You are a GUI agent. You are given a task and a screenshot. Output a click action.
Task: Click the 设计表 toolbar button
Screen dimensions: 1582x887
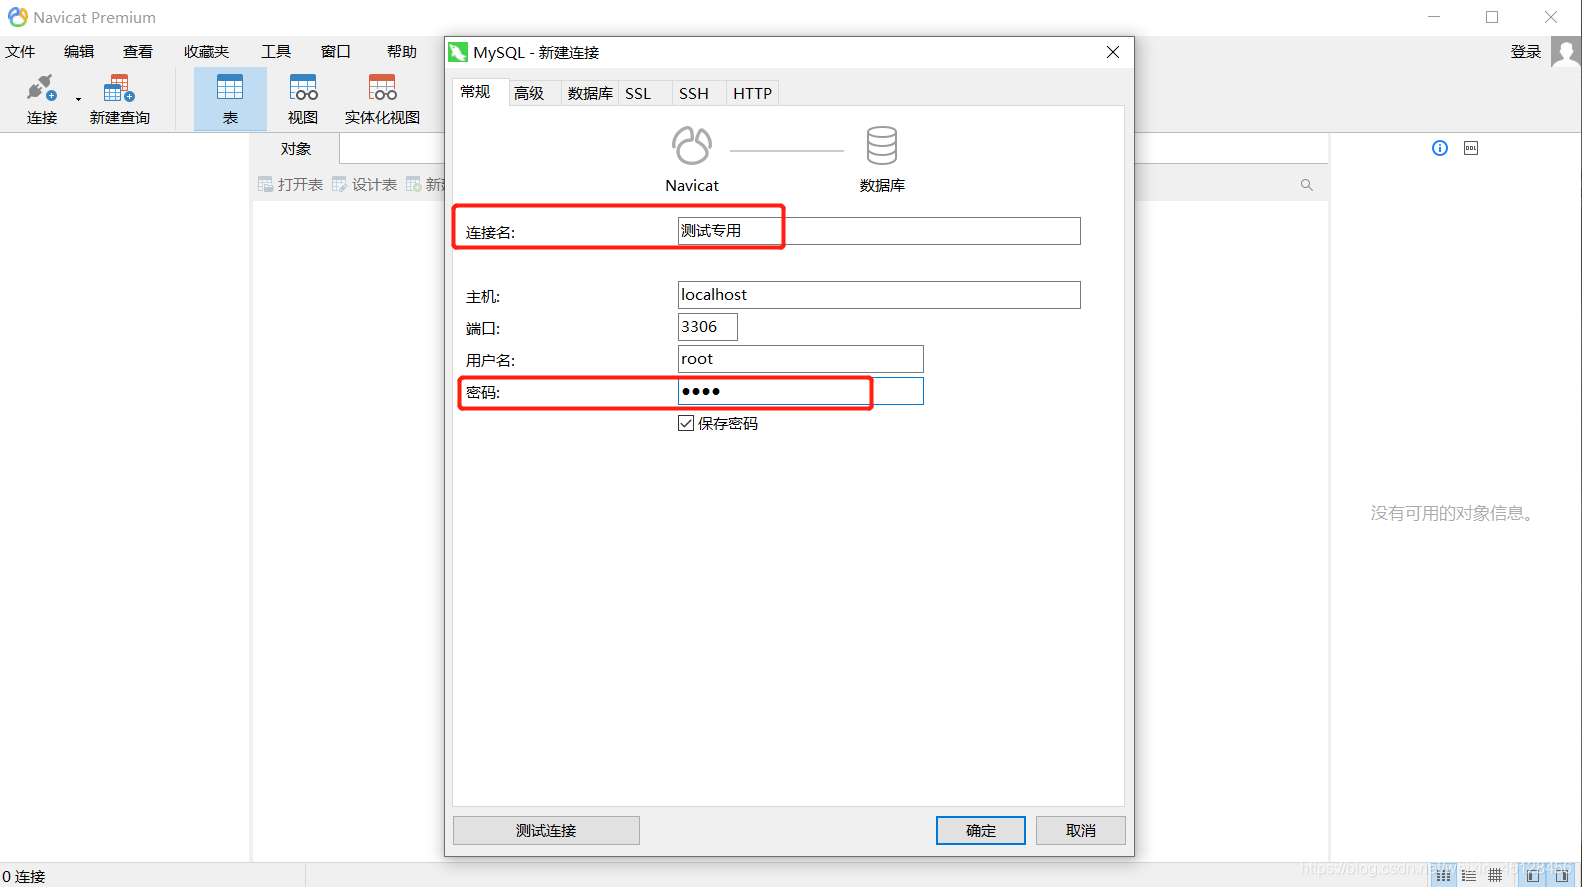364,185
